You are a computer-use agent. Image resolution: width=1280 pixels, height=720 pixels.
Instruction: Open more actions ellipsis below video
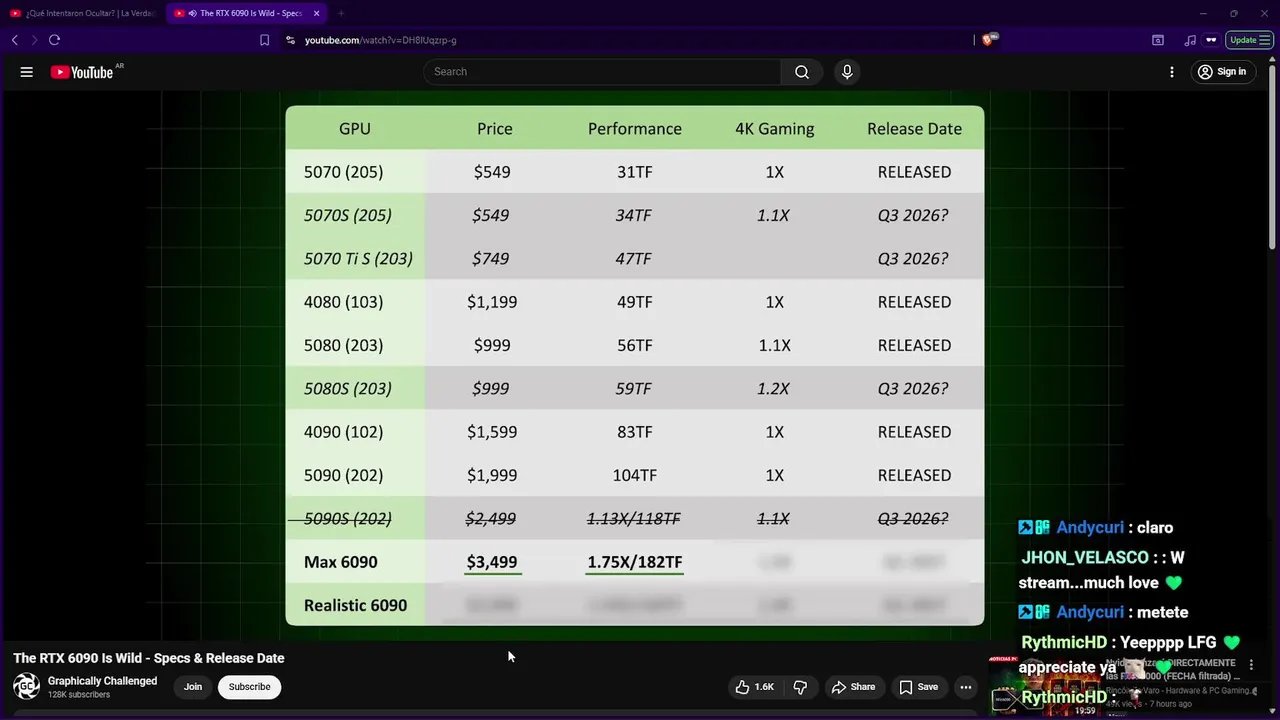[x=965, y=687]
